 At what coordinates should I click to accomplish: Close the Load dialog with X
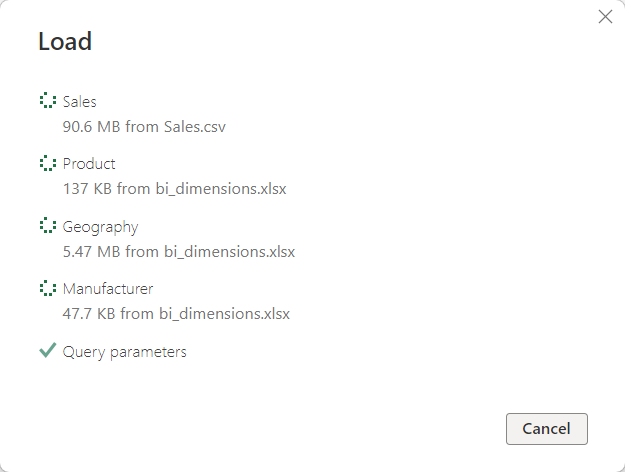pyautogui.click(x=605, y=17)
